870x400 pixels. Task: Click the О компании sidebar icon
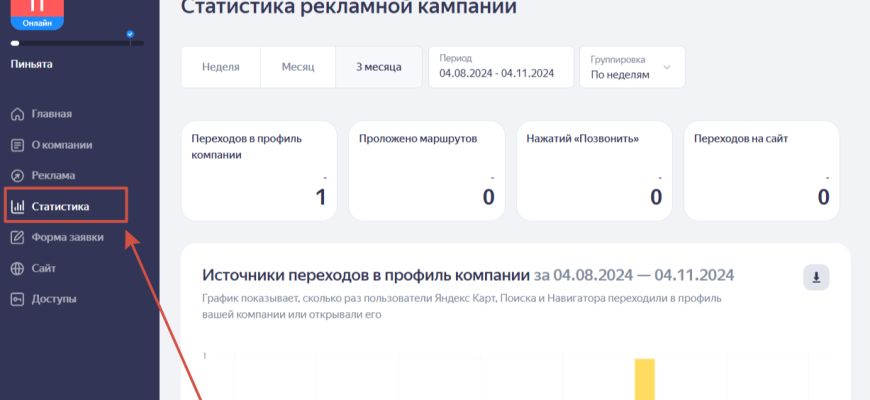click(17, 145)
